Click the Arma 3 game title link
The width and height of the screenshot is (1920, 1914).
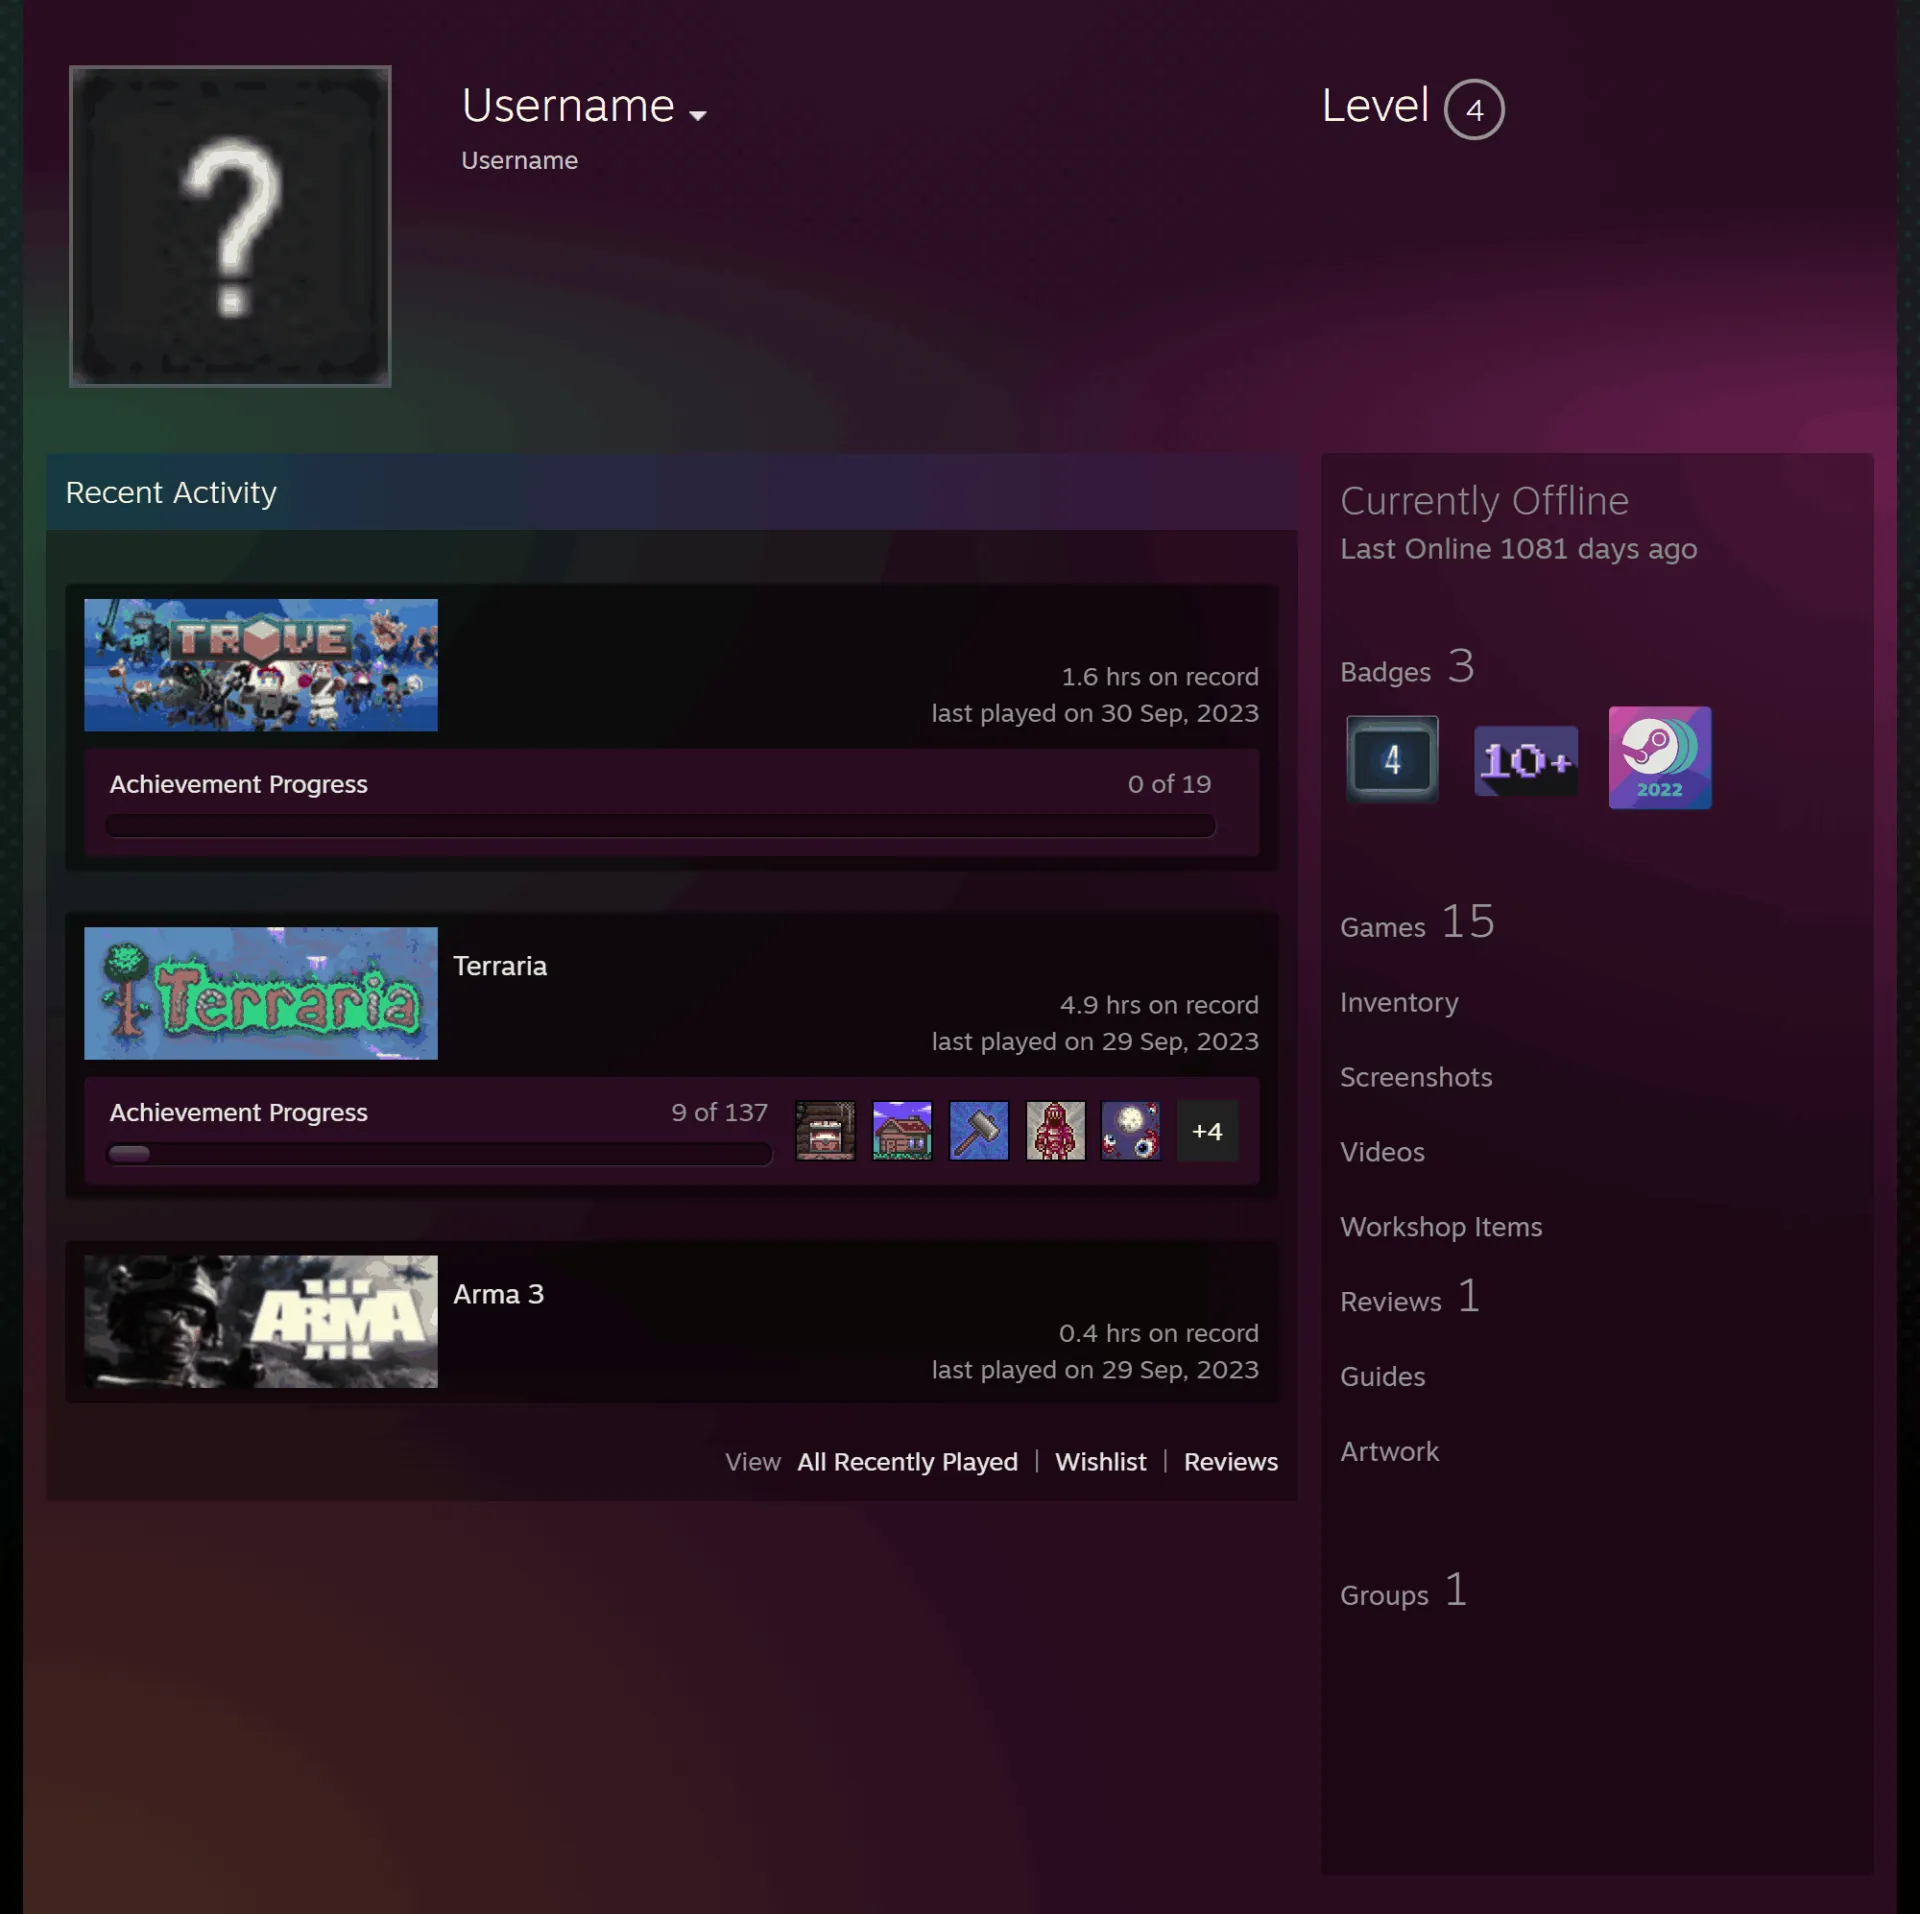(498, 1294)
